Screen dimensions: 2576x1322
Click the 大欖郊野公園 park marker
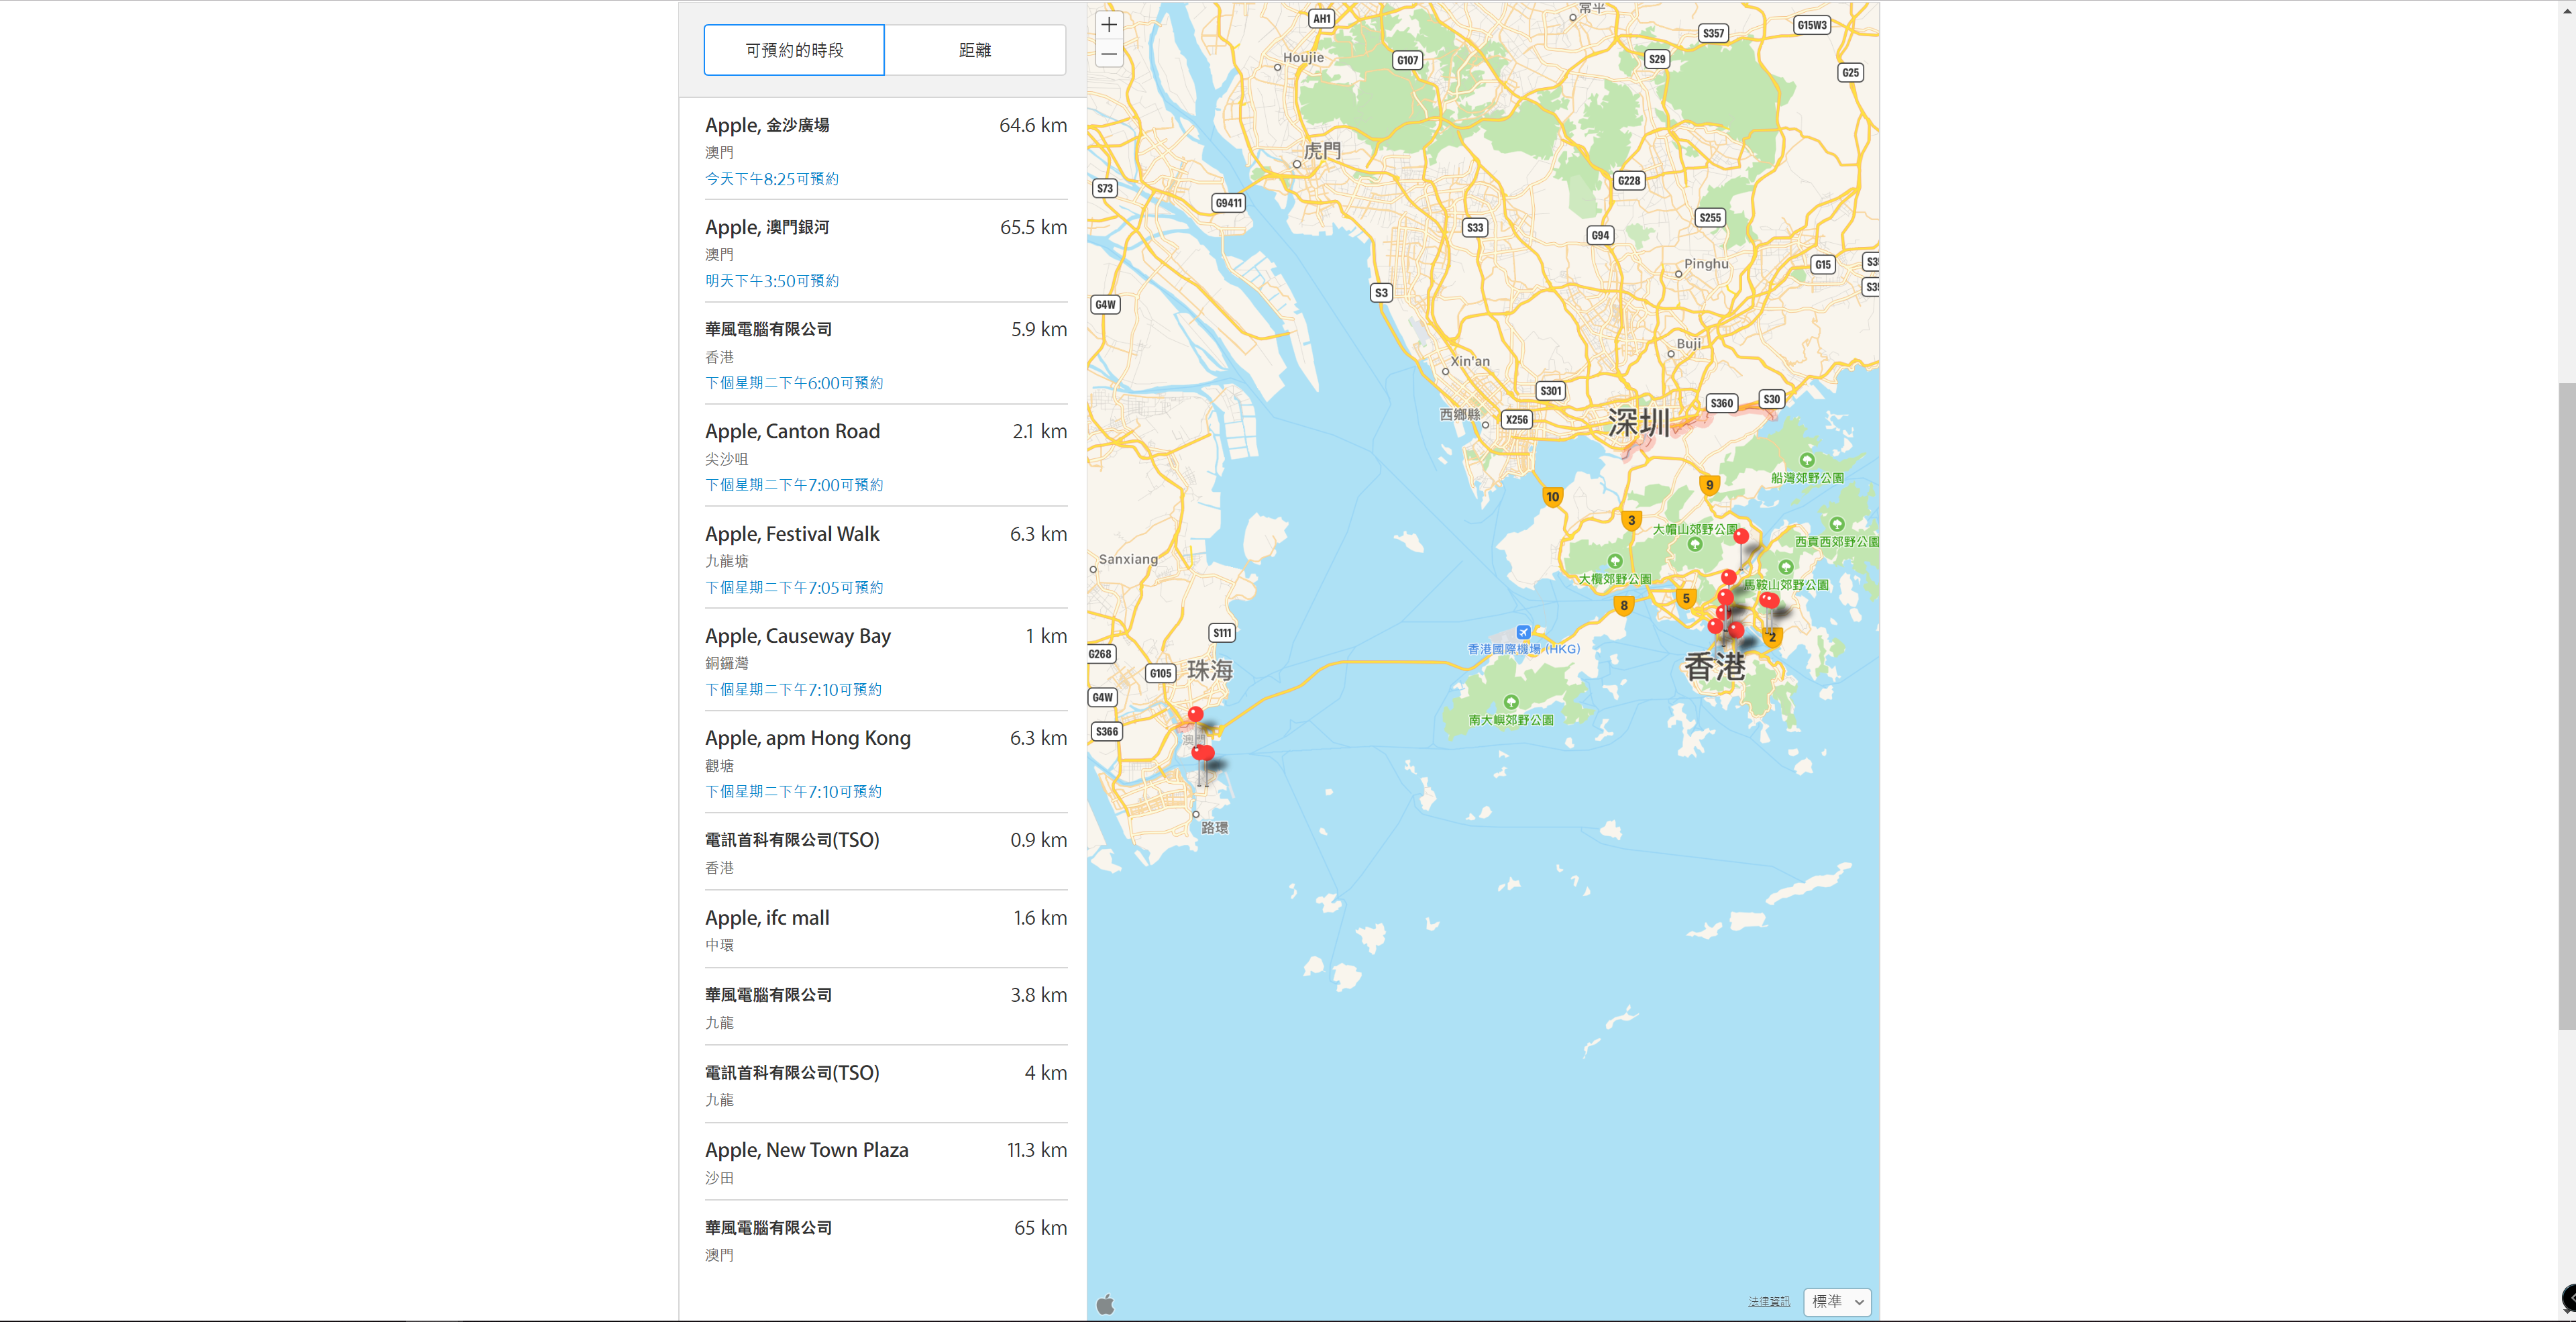tap(1615, 561)
